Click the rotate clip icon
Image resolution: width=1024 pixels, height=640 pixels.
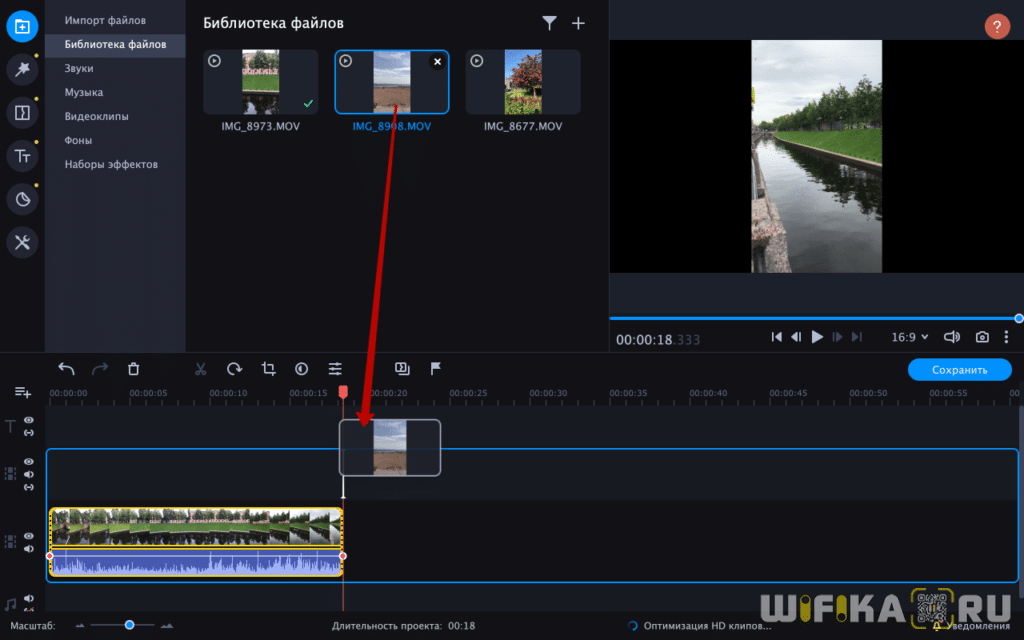click(x=234, y=369)
